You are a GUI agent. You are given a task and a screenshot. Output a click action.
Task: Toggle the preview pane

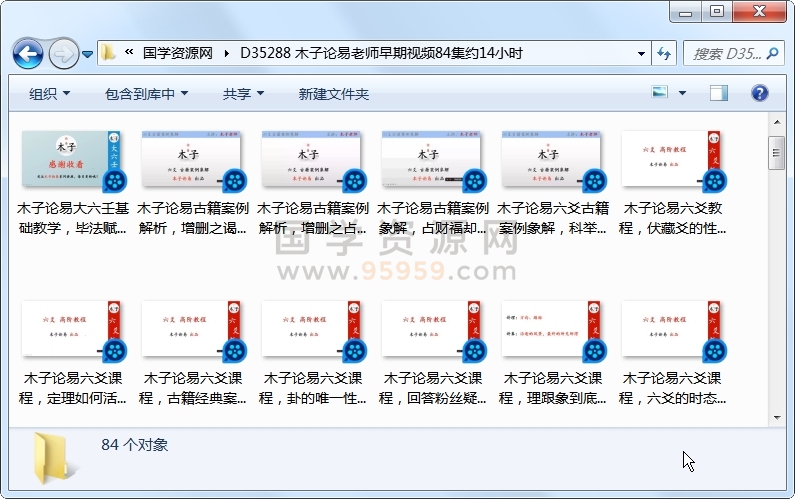pyautogui.click(x=718, y=93)
